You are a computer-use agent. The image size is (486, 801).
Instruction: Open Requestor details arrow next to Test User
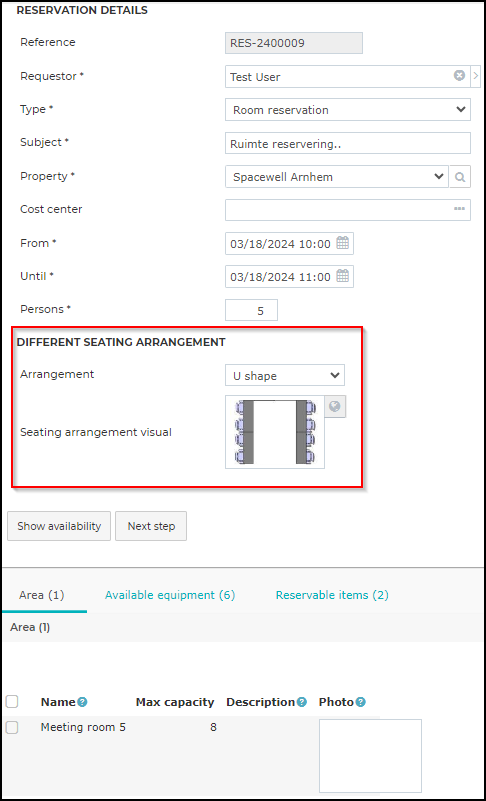click(476, 76)
